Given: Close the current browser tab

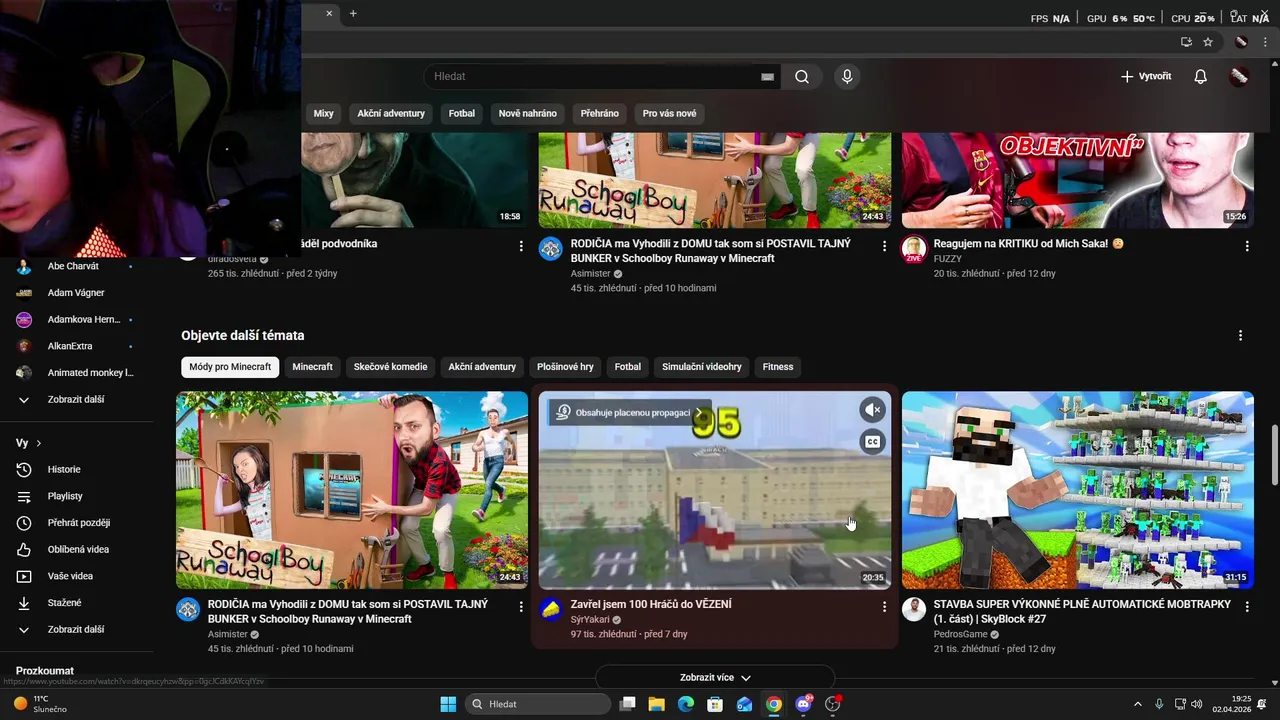Looking at the screenshot, I should 329,13.
